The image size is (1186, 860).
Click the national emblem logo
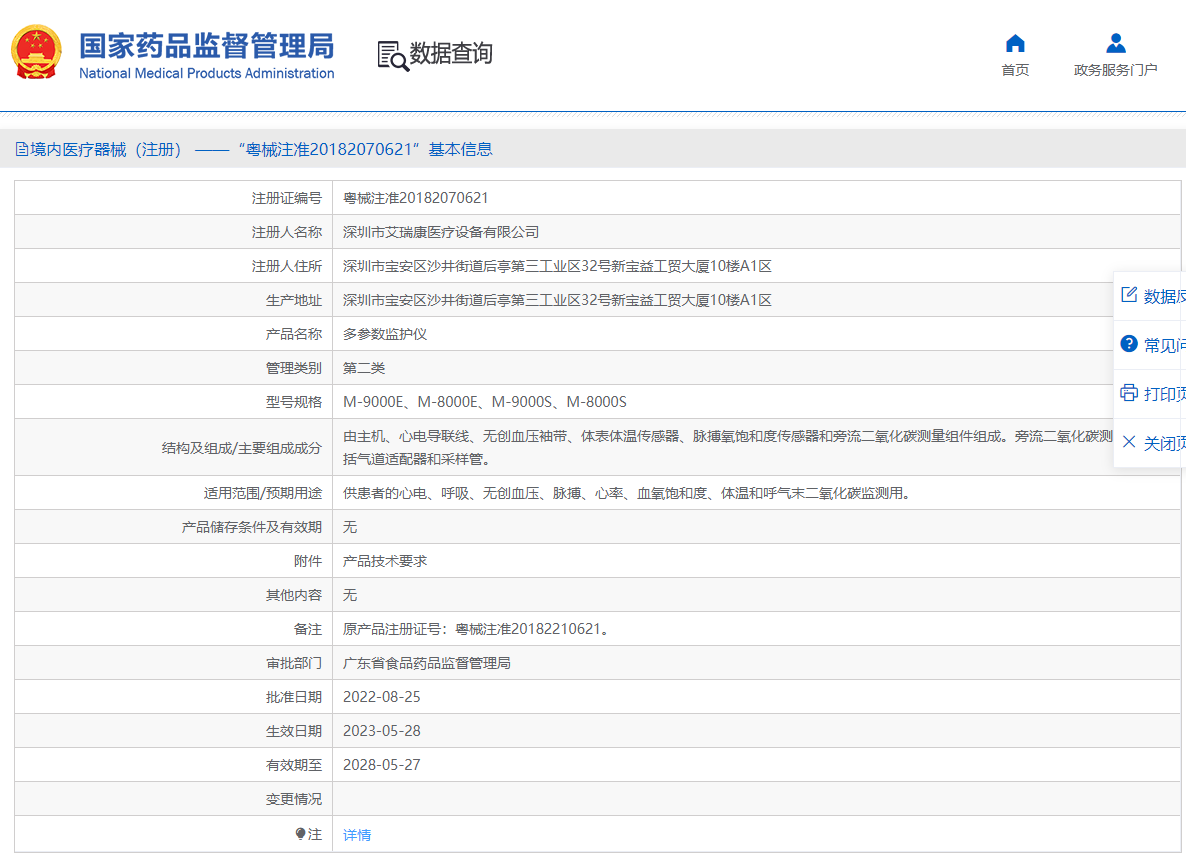36,53
